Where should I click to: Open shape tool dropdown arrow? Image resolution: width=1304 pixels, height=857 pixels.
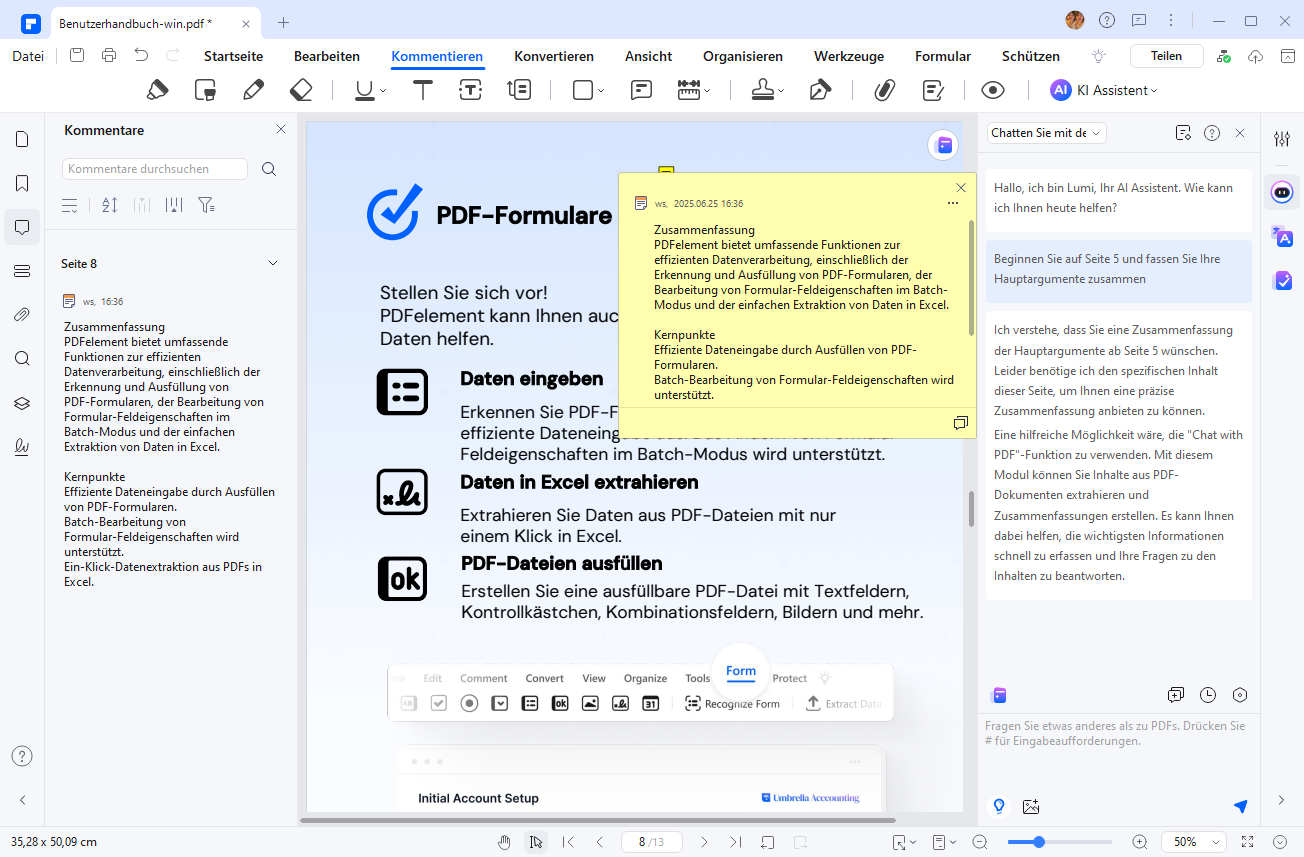tap(601, 91)
